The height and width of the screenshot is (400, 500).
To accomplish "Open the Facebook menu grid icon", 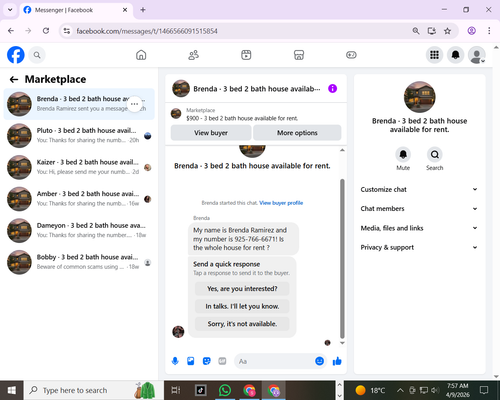I will tap(434, 55).
